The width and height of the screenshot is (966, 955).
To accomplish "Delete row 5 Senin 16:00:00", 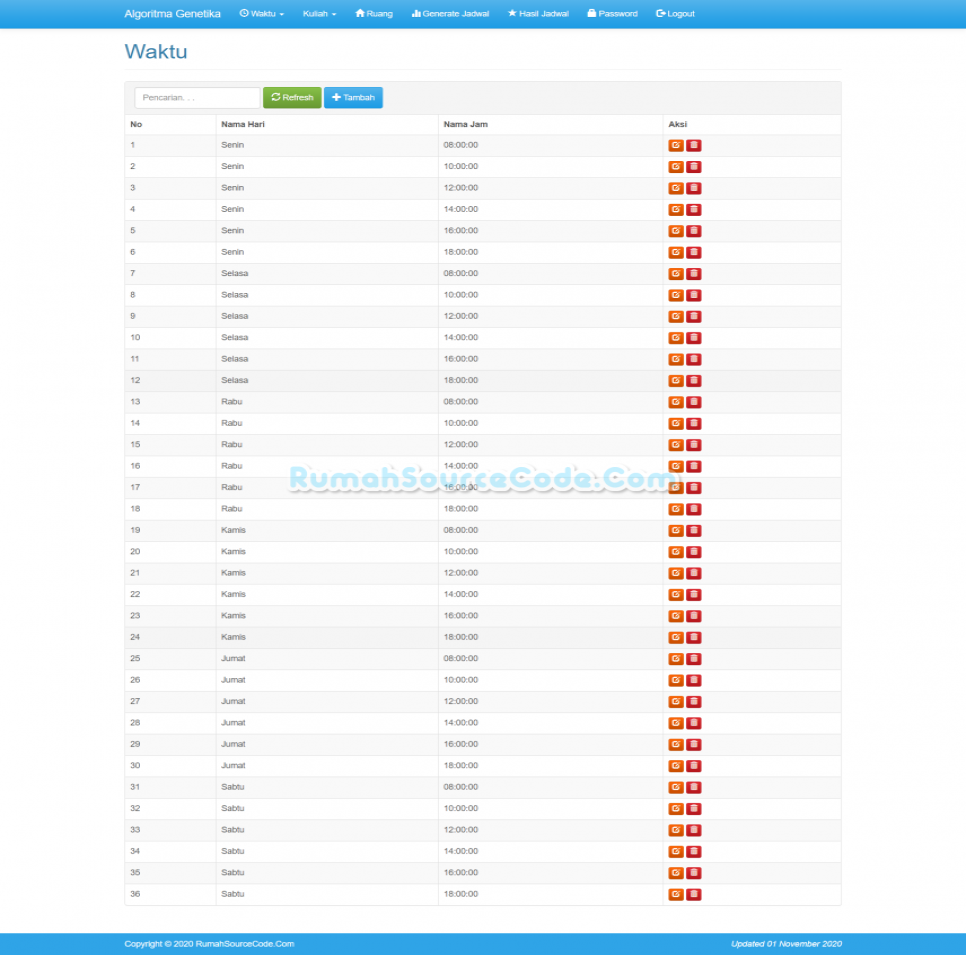I will [694, 230].
